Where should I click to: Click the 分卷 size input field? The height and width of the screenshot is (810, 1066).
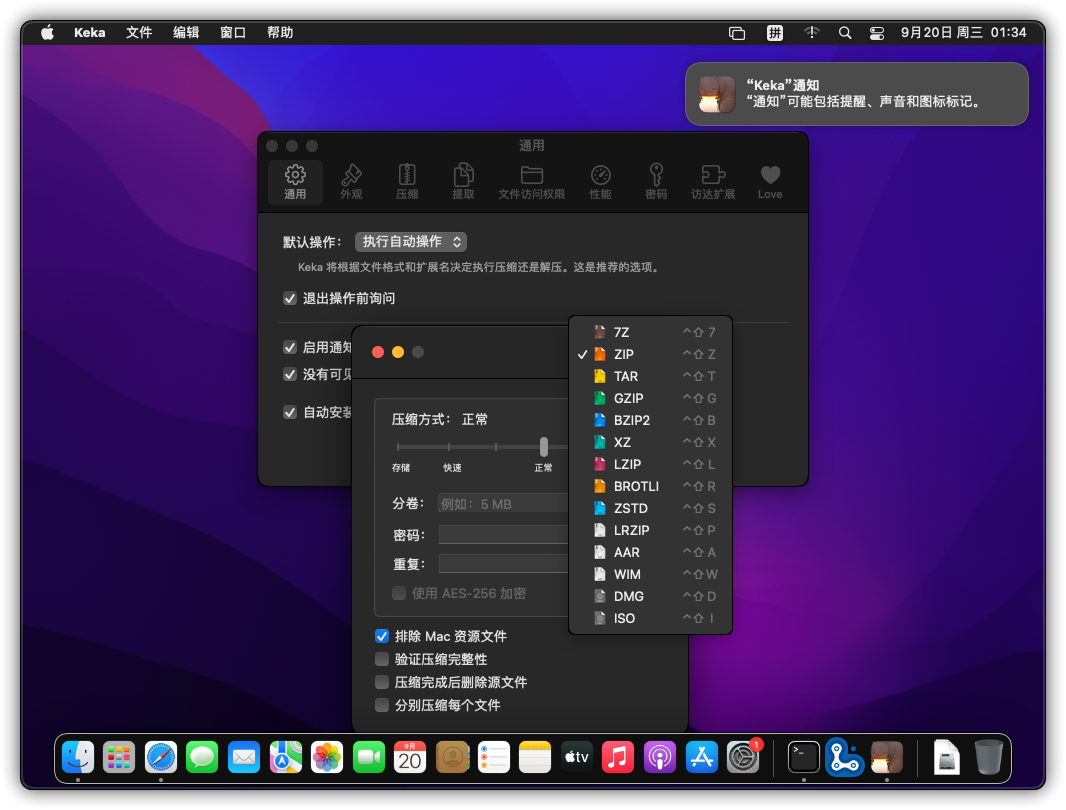pos(503,503)
